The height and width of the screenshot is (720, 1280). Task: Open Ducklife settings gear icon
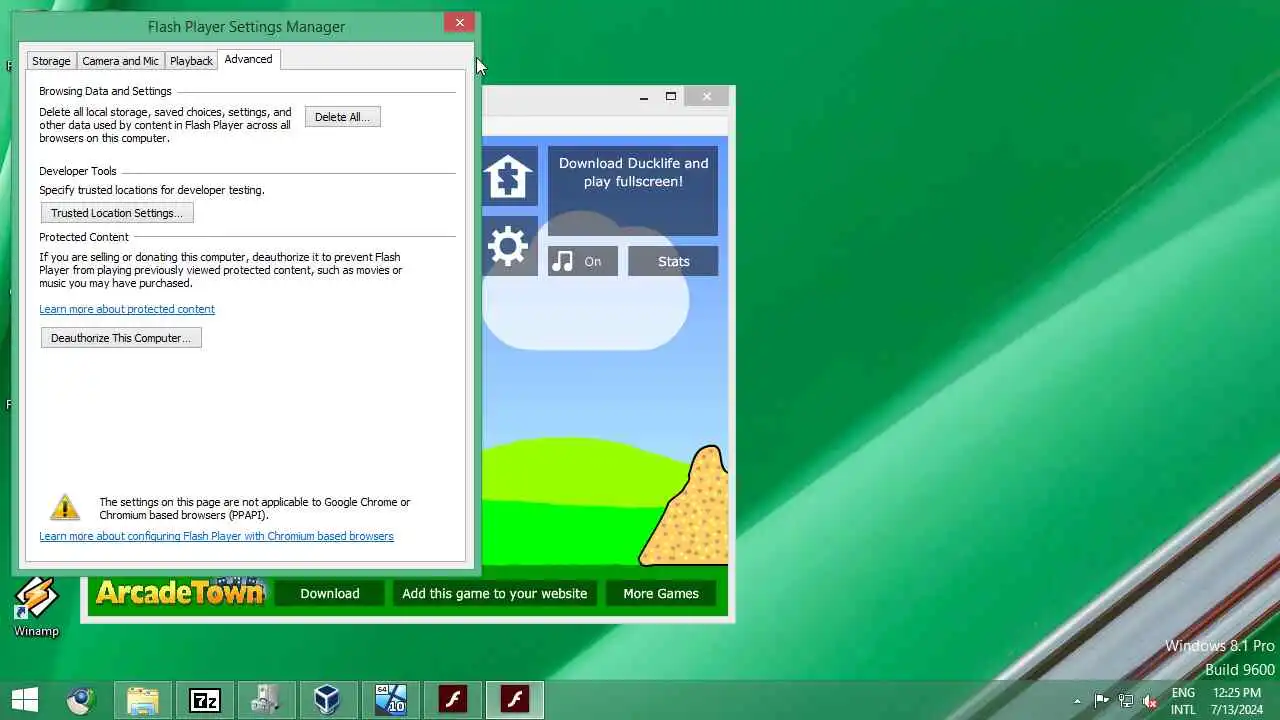[x=509, y=246]
